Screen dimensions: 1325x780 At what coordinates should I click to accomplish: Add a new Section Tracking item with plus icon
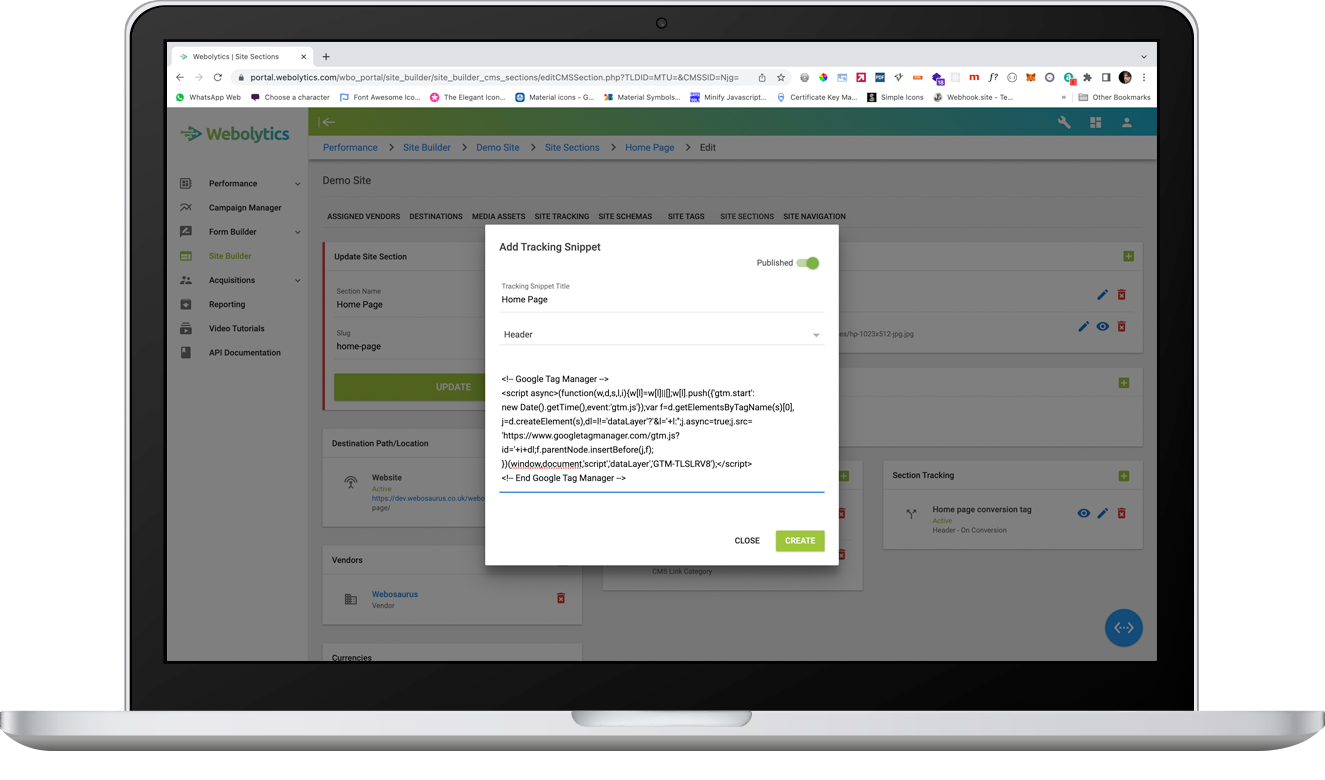click(x=1124, y=476)
